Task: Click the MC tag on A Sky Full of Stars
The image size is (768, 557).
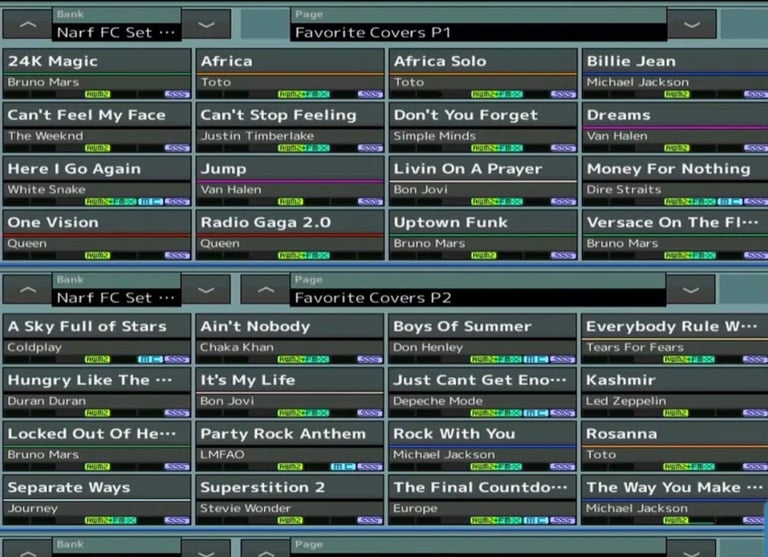Action: tap(150, 359)
